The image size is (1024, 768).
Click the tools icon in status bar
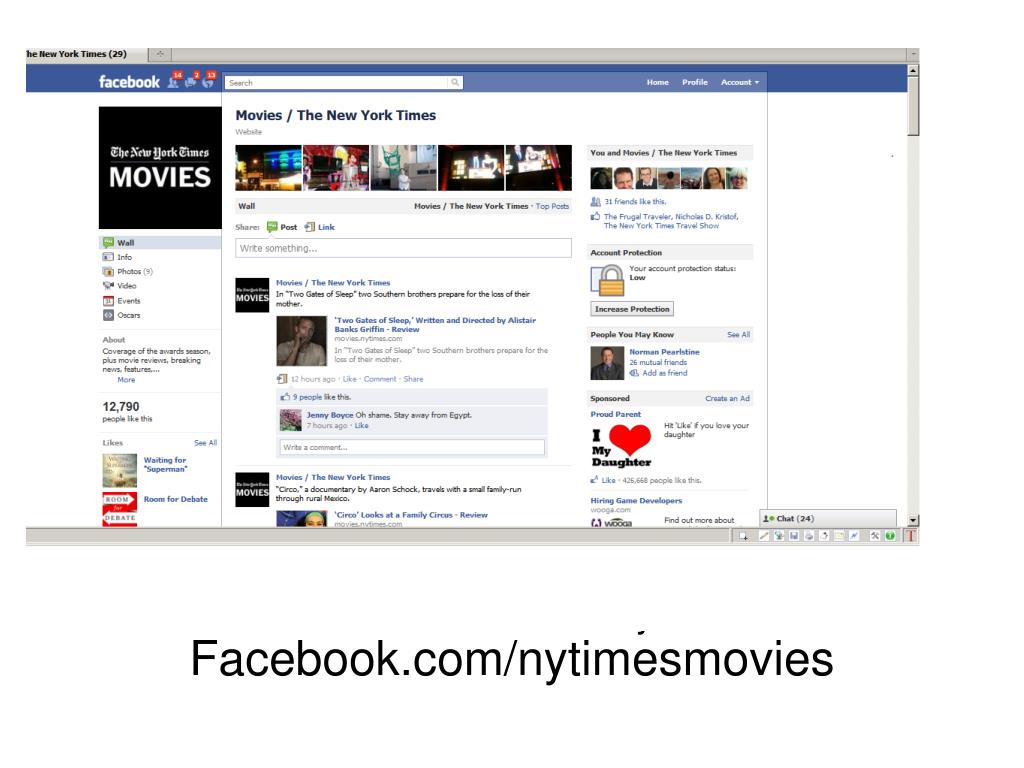tap(875, 536)
